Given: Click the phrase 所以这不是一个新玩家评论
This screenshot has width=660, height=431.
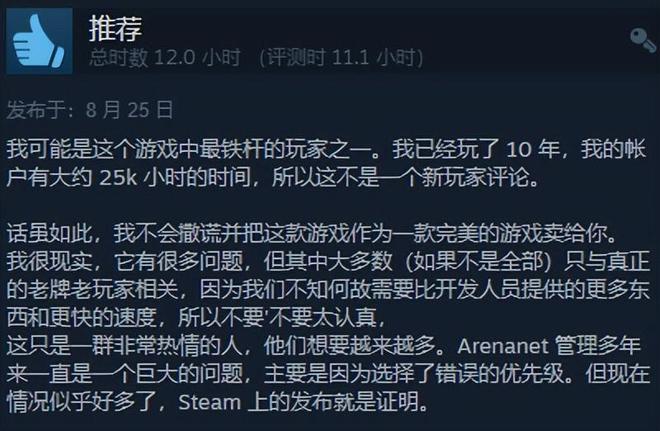Looking at the screenshot, I should coord(399,178).
